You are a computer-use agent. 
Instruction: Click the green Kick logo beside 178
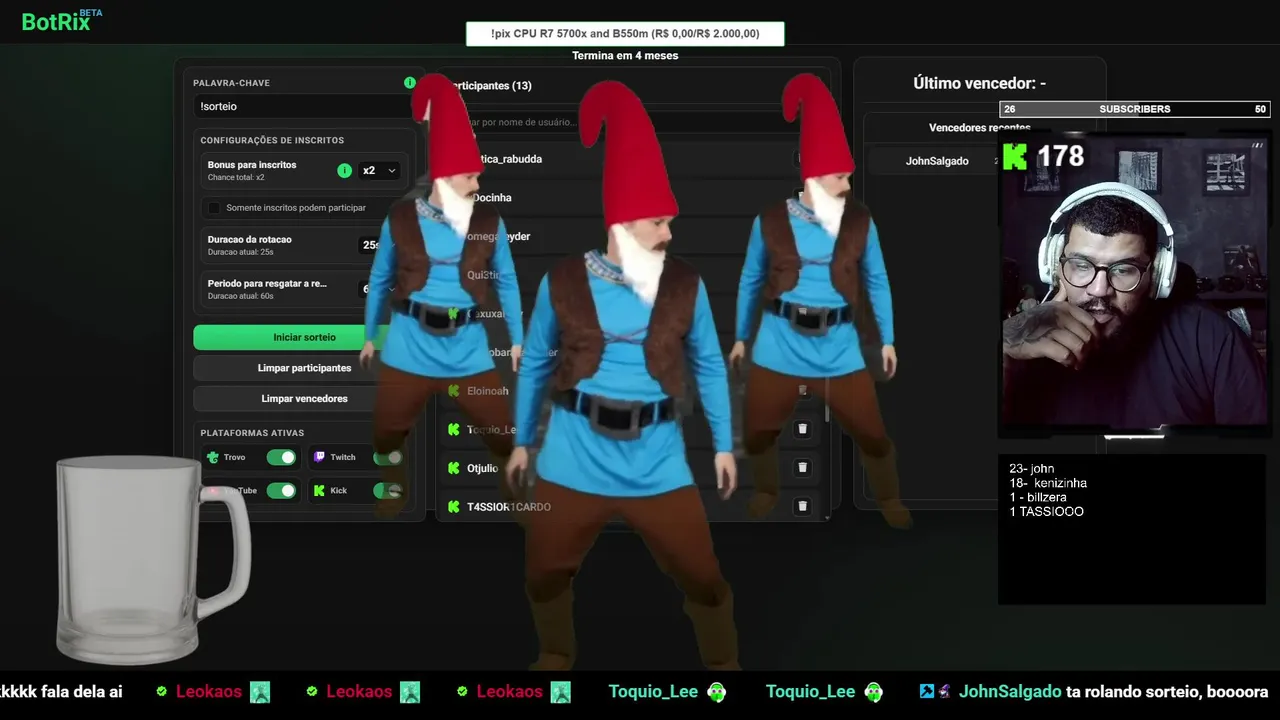(x=1015, y=156)
